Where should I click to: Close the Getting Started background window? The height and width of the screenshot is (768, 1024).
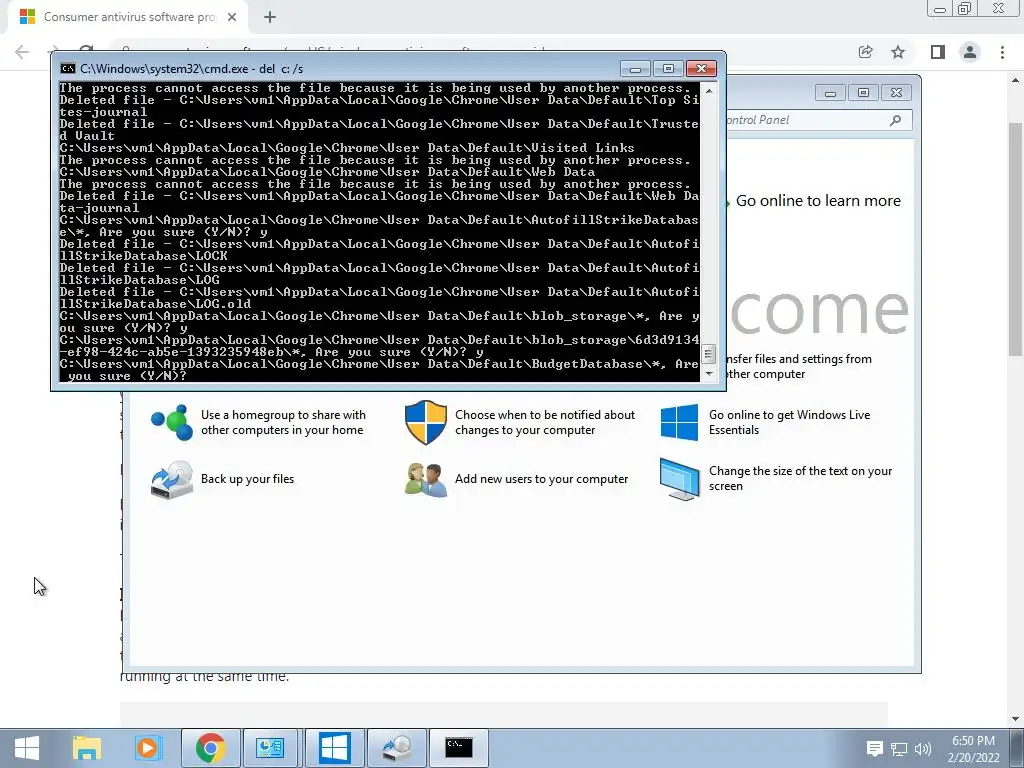(897, 93)
